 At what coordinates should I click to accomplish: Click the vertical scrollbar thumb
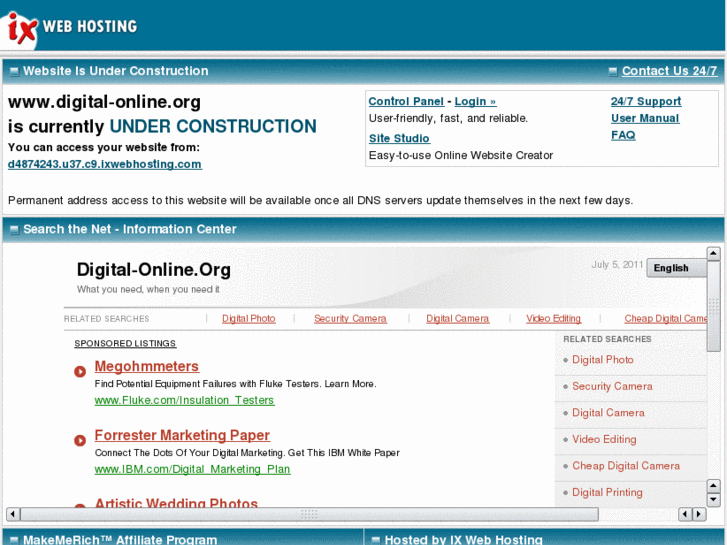[x=713, y=306]
